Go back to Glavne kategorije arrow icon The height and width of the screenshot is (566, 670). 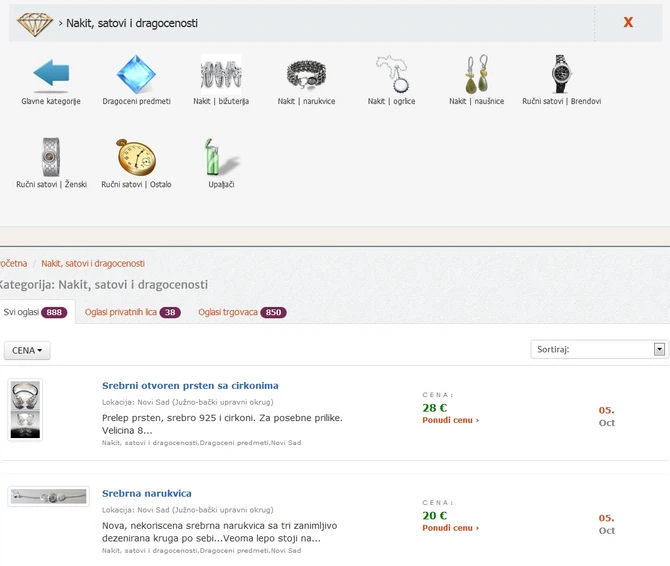[x=51, y=75]
